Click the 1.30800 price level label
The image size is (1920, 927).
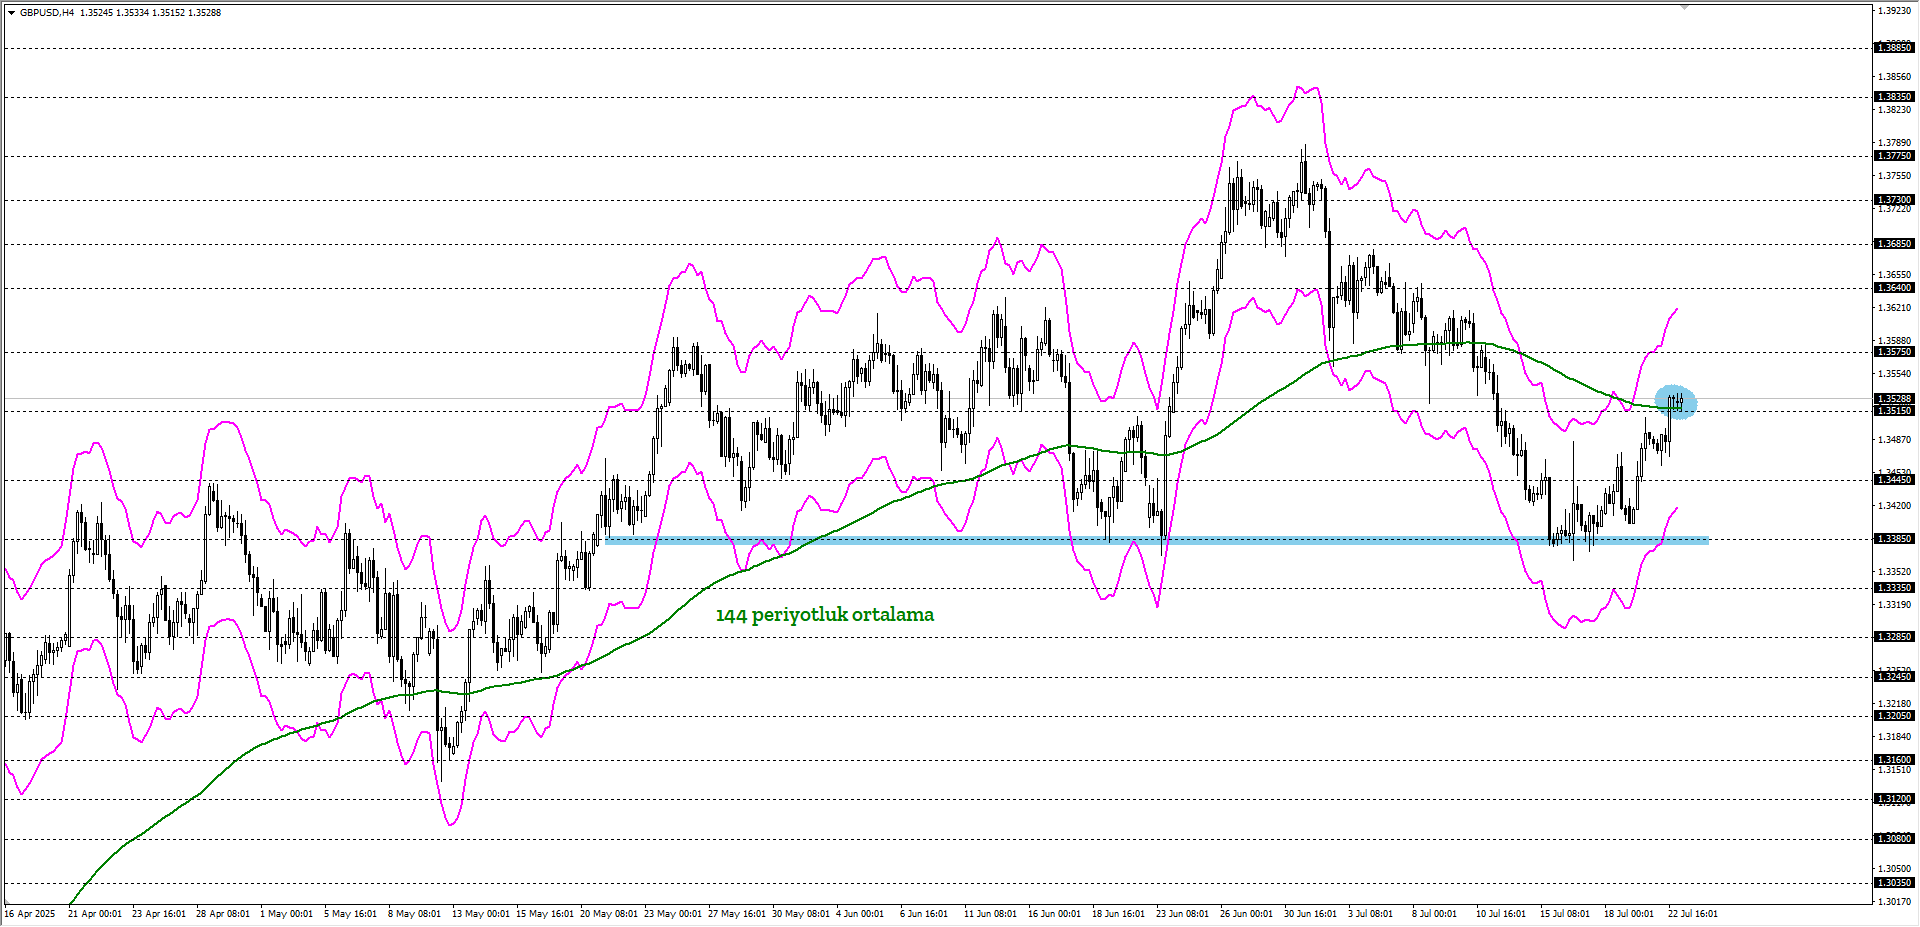point(1893,839)
